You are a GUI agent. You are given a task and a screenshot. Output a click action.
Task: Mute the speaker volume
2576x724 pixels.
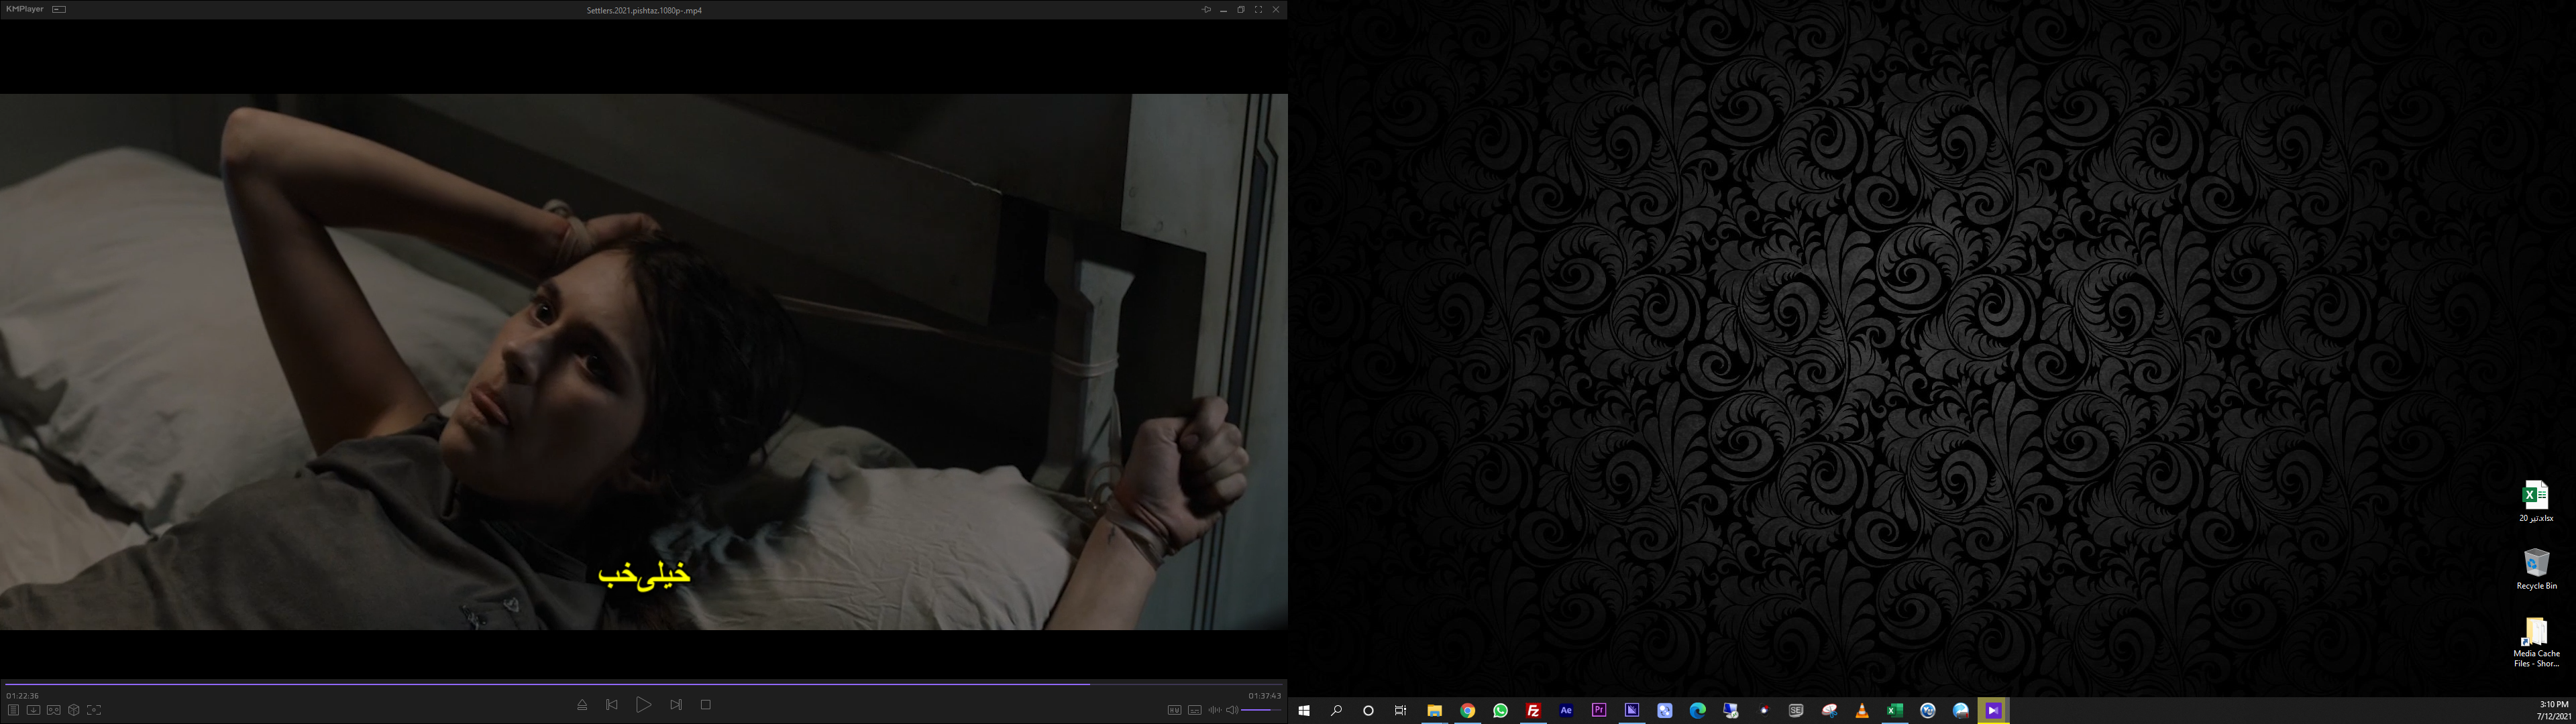[1232, 710]
